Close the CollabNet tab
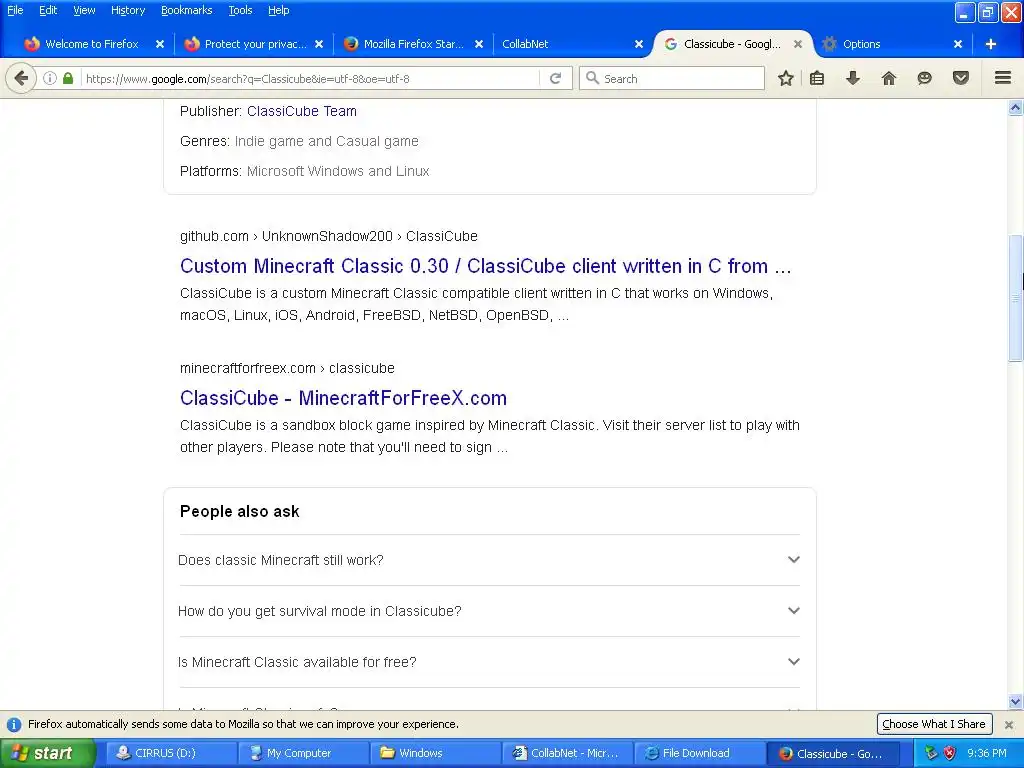This screenshot has height=768, width=1024. click(639, 44)
